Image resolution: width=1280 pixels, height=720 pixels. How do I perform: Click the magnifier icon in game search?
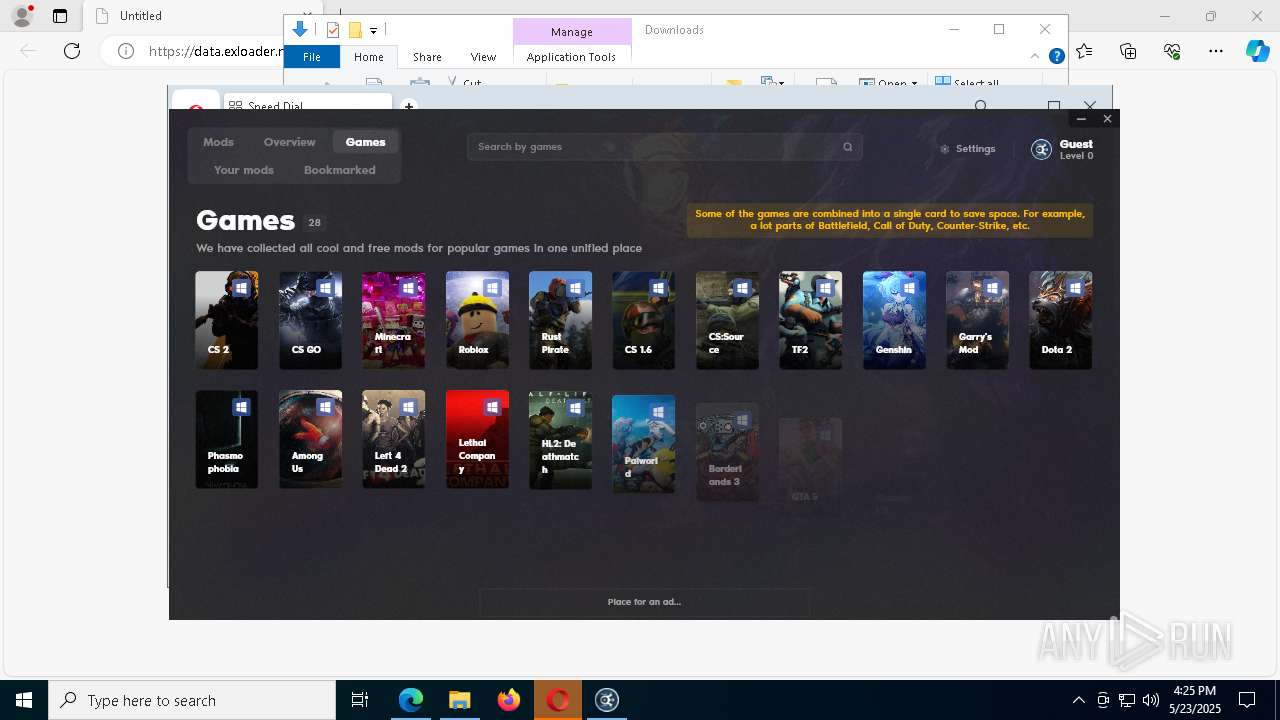point(847,147)
